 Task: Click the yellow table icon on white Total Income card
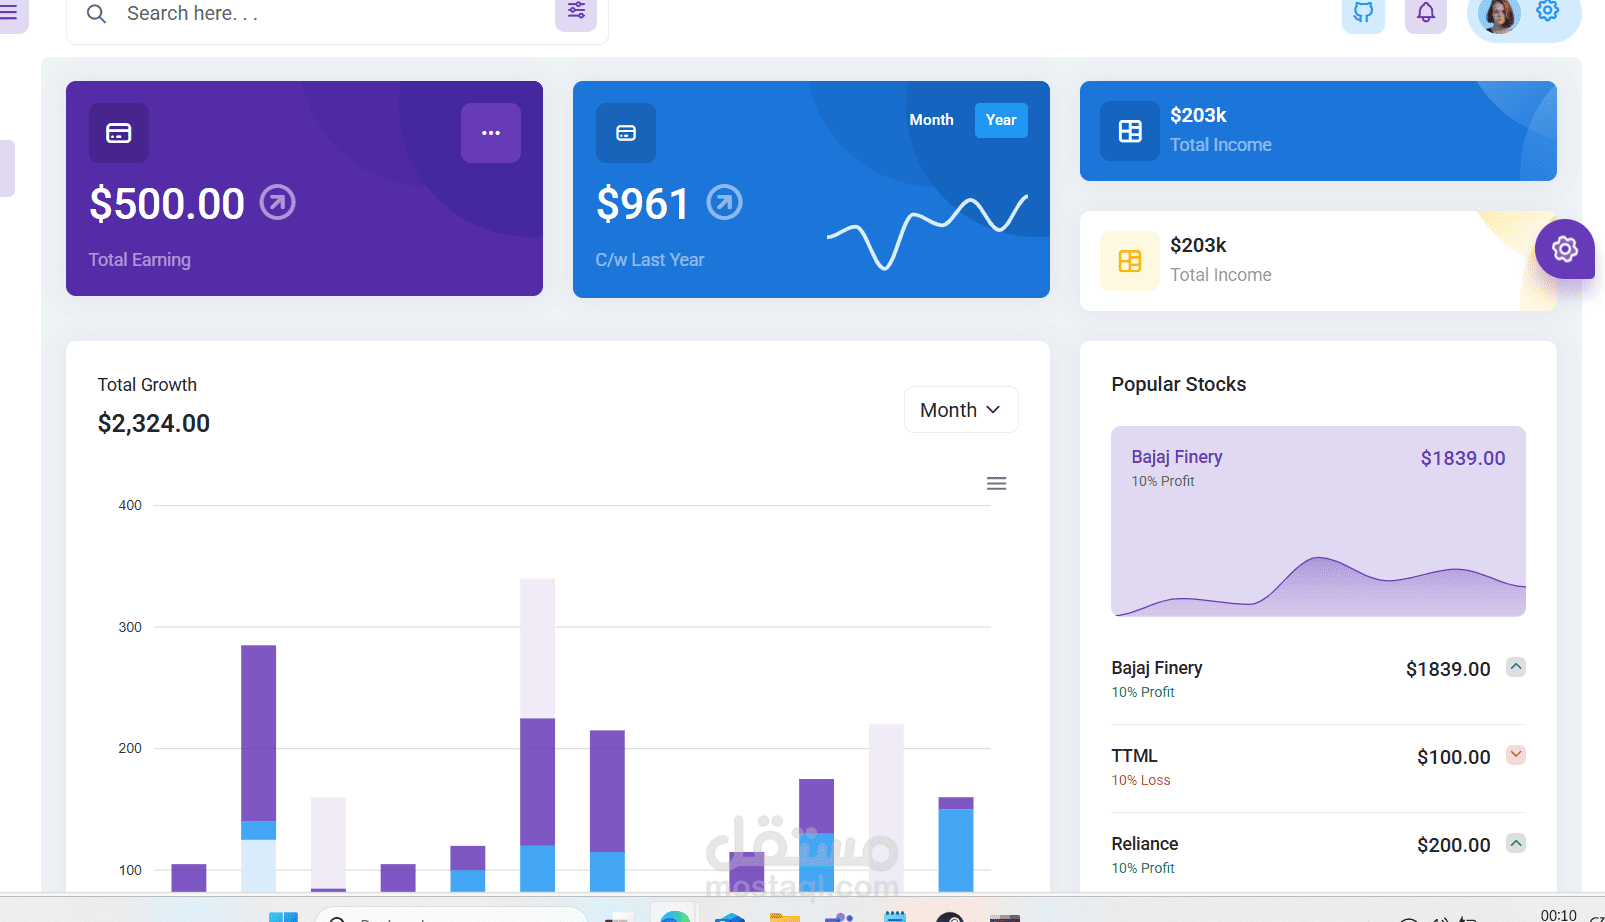[1130, 261]
